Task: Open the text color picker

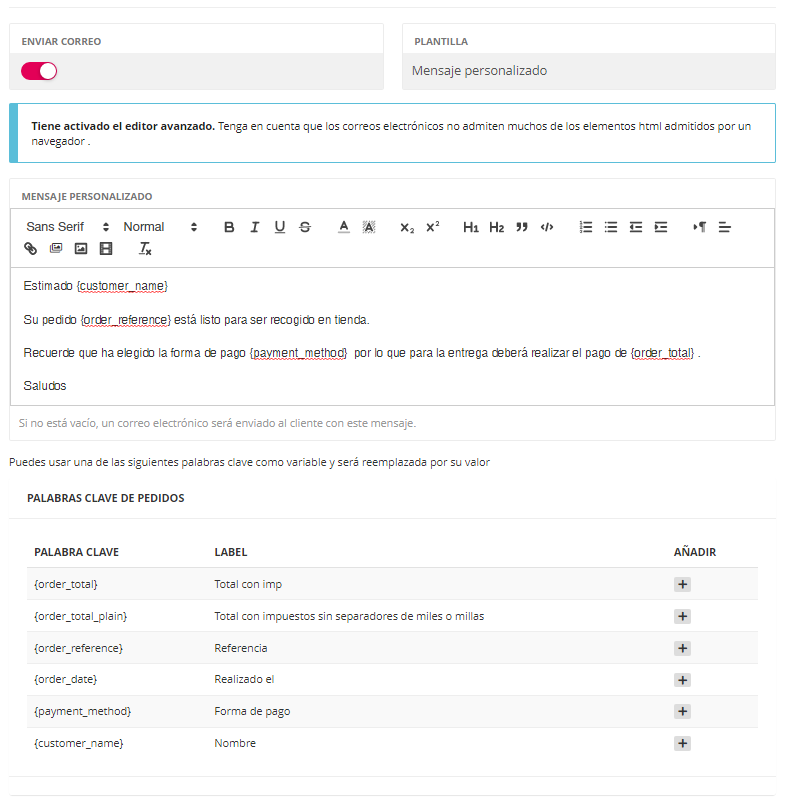Action: (x=343, y=227)
